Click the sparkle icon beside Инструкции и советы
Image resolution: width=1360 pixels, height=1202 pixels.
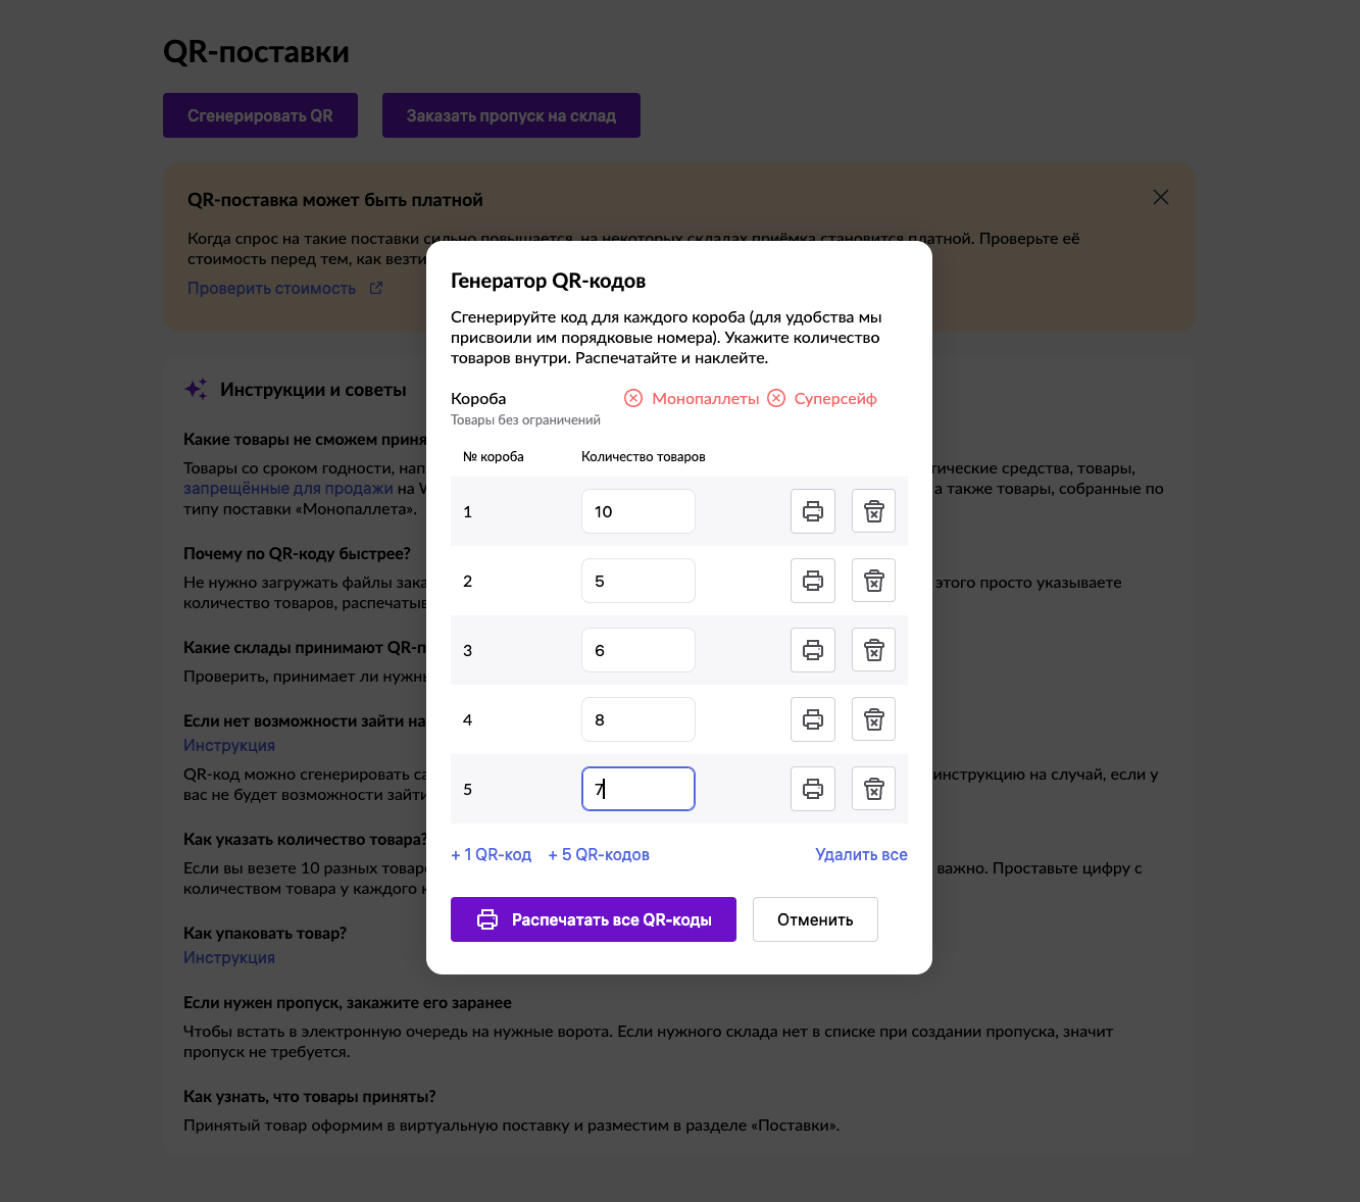195,389
